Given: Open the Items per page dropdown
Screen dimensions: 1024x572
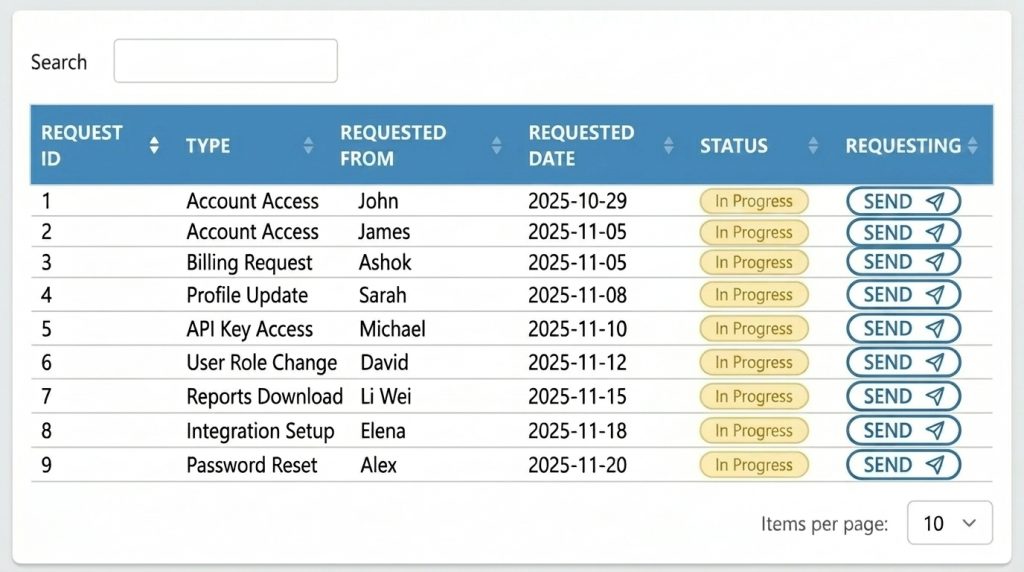Looking at the screenshot, I should (949, 523).
